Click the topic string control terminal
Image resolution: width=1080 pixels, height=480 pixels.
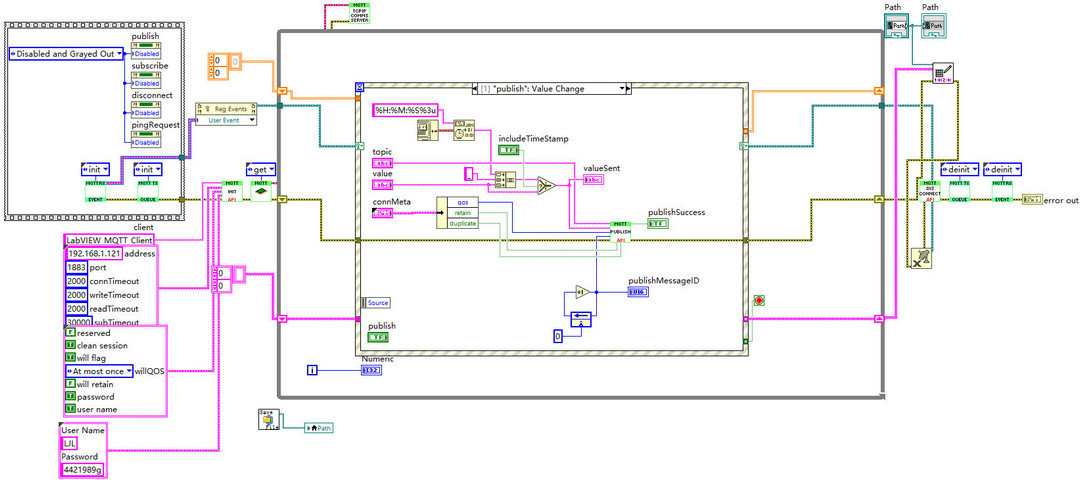point(382,163)
